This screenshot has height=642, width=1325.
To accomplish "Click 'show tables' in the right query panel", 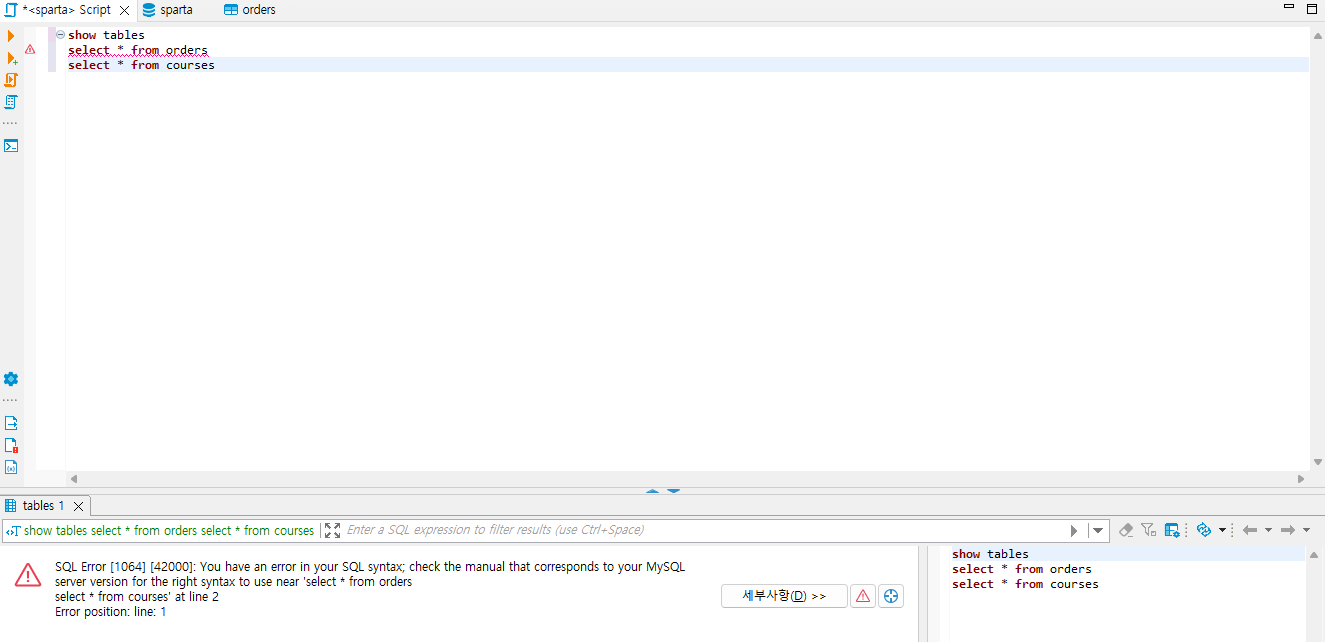I will point(990,554).
